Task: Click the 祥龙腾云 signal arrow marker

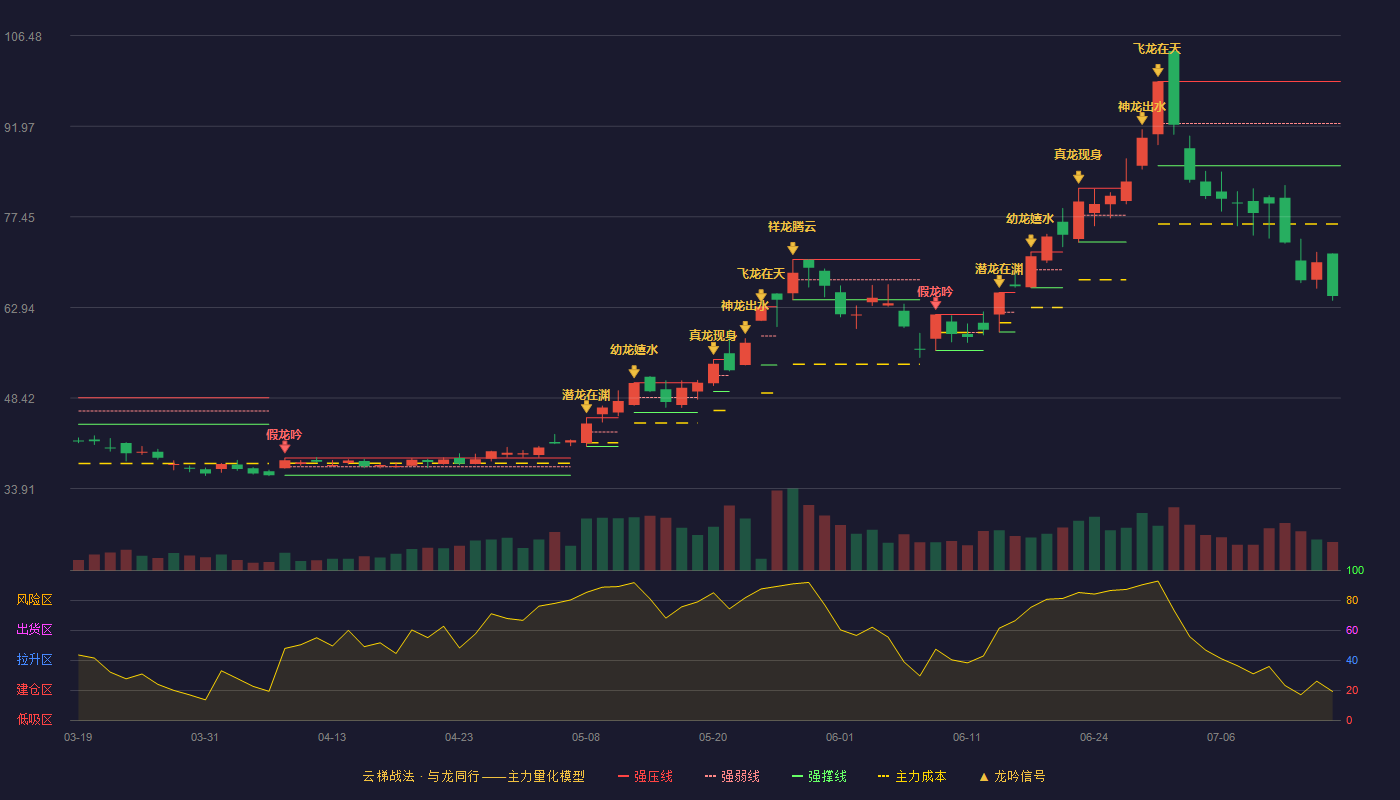Action: click(792, 248)
